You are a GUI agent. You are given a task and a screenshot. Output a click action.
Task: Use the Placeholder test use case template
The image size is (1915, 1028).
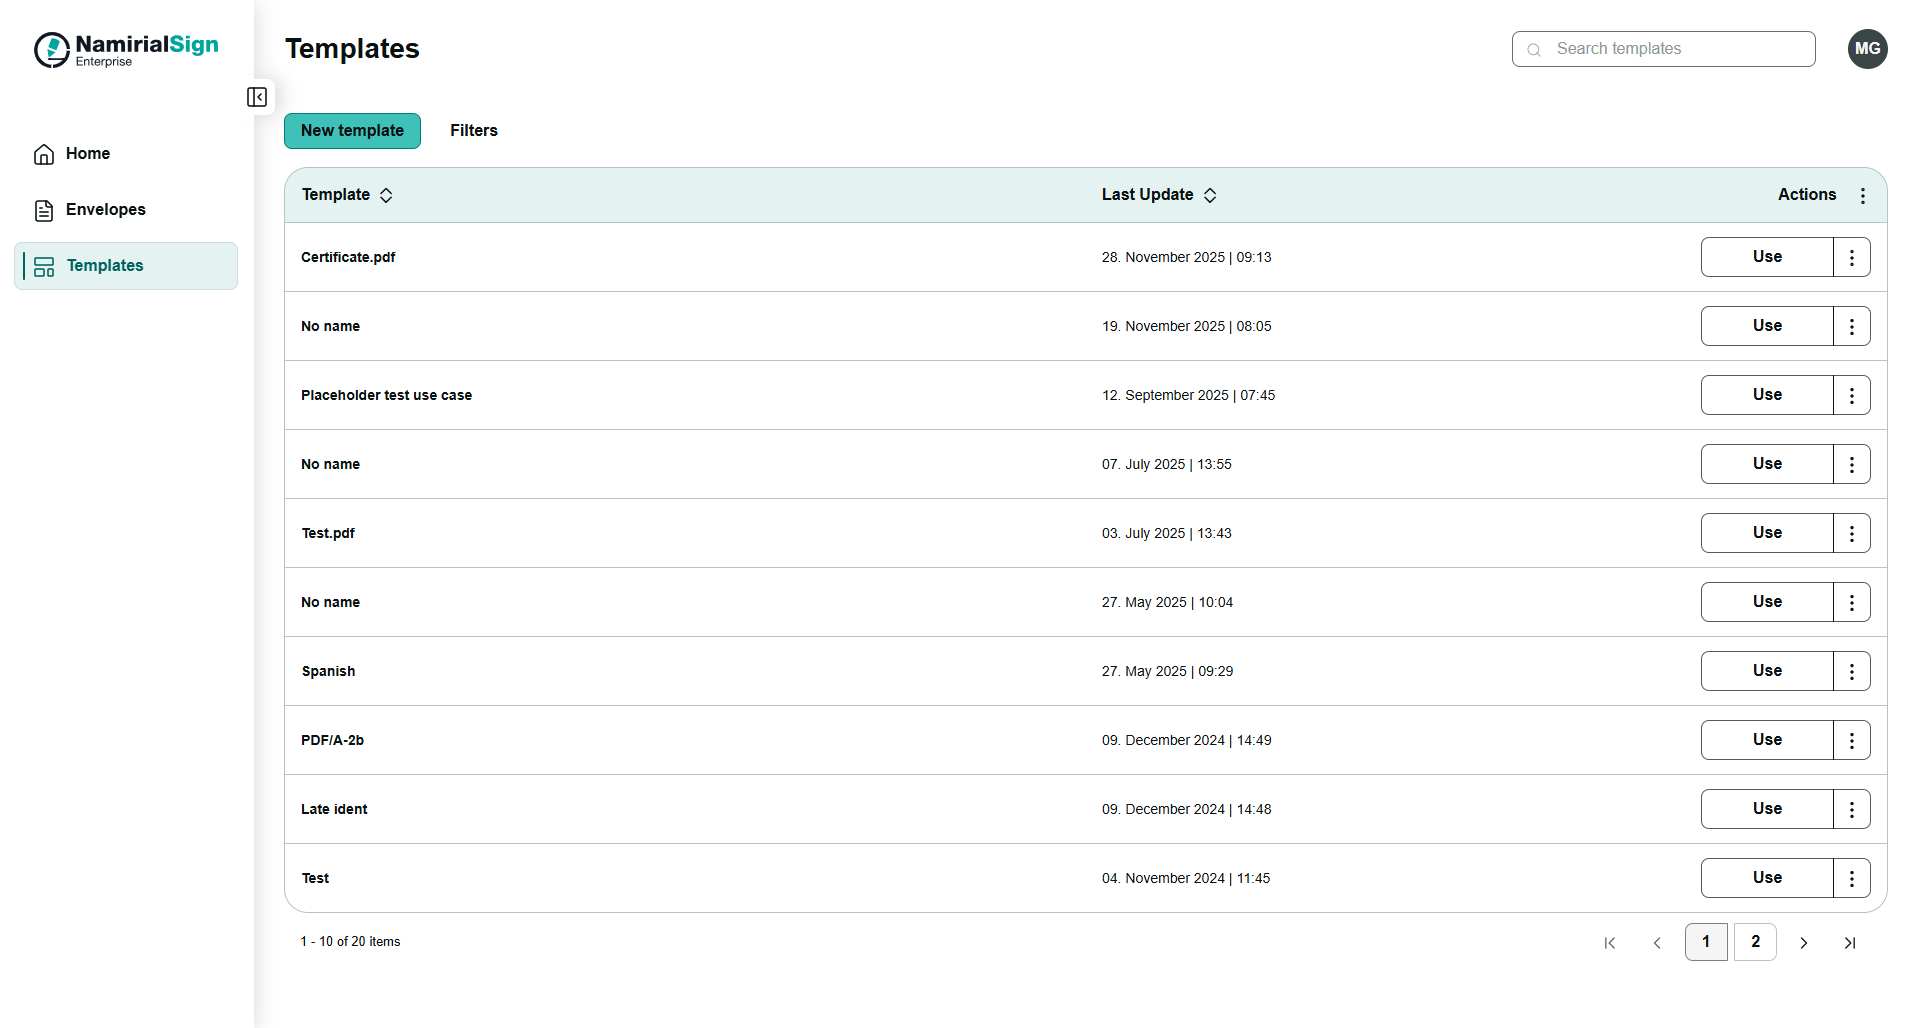point(1766,396)
